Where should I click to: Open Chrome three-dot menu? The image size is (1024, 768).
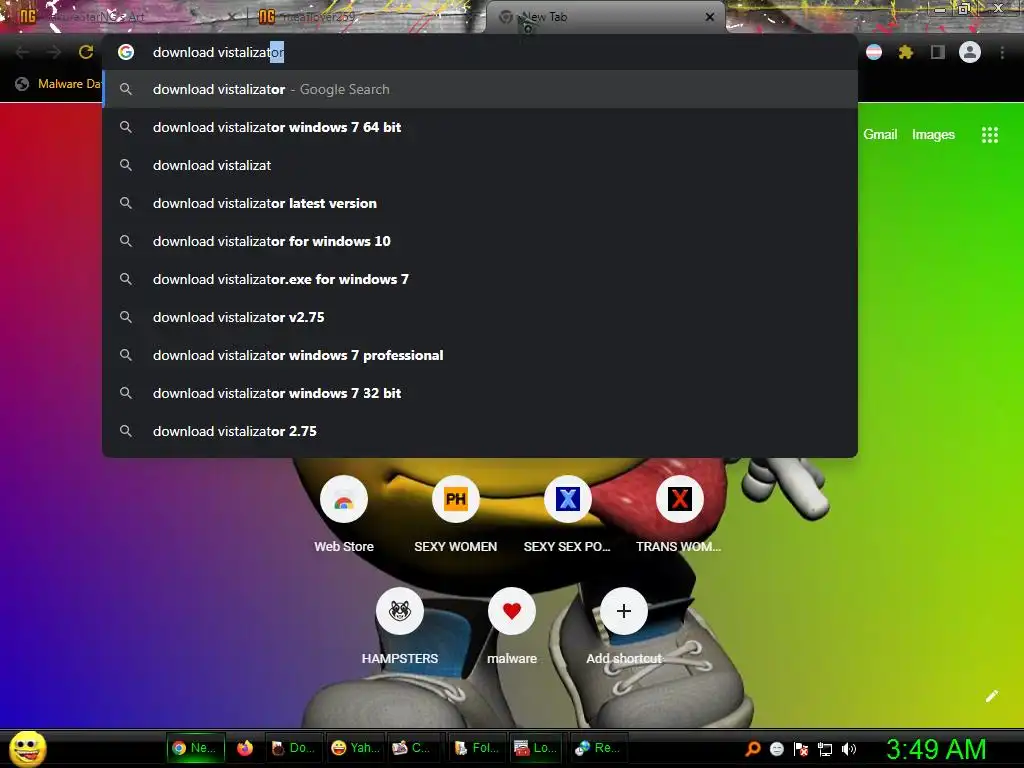(x=1002, y=52)
